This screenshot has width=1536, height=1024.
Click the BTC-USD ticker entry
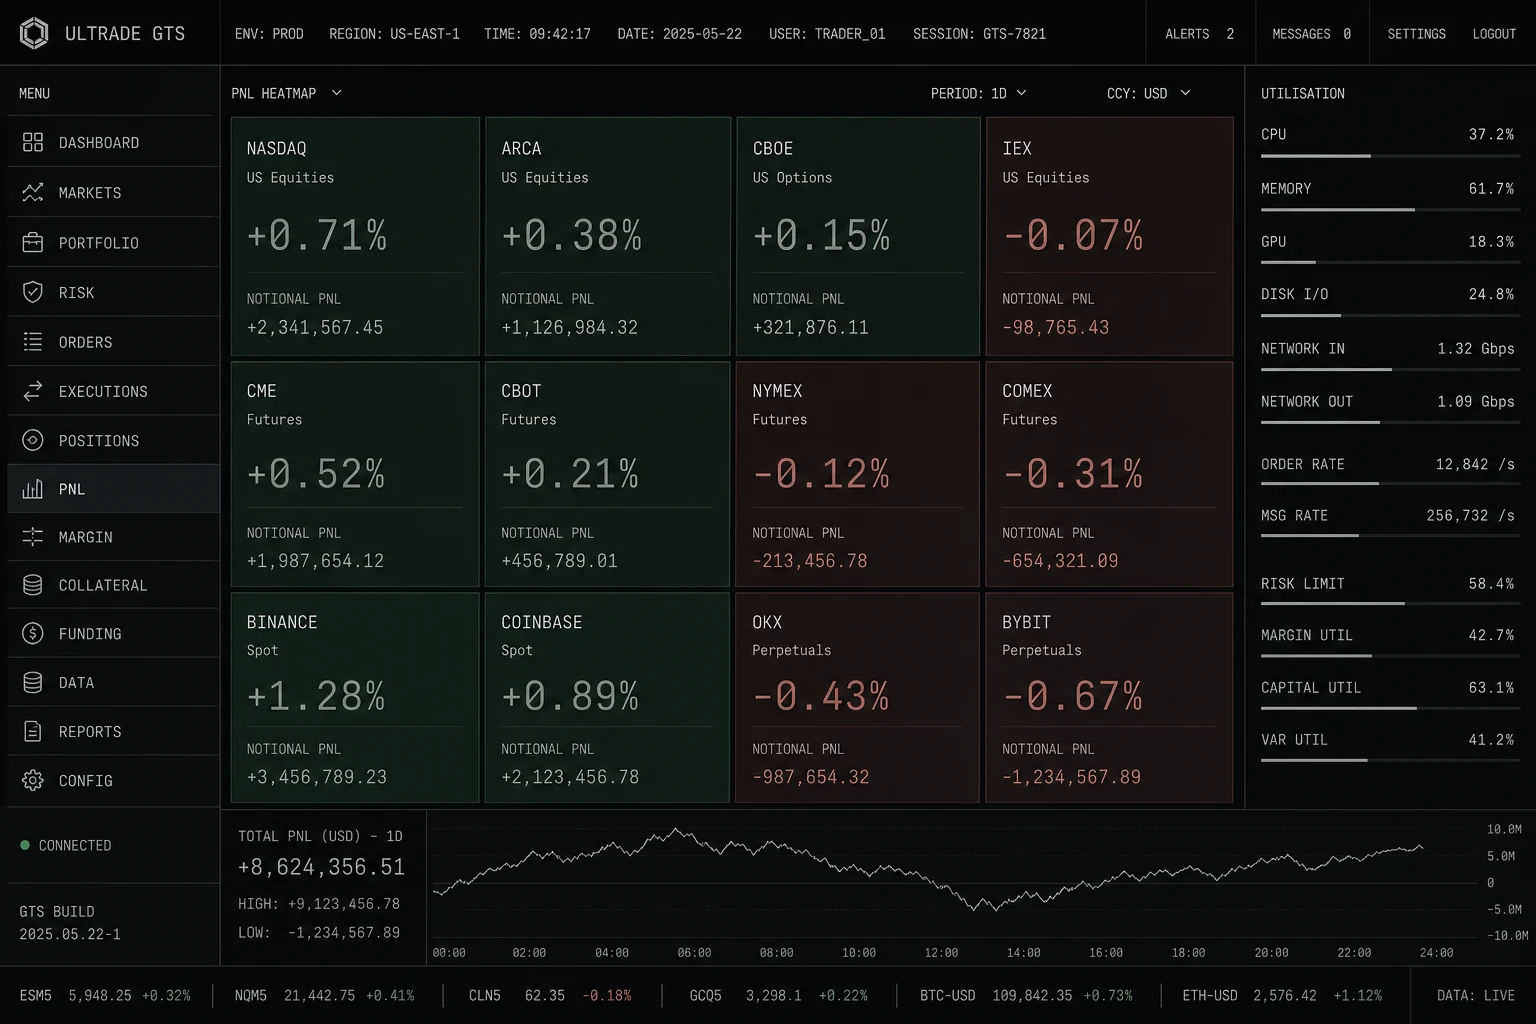1027,996
